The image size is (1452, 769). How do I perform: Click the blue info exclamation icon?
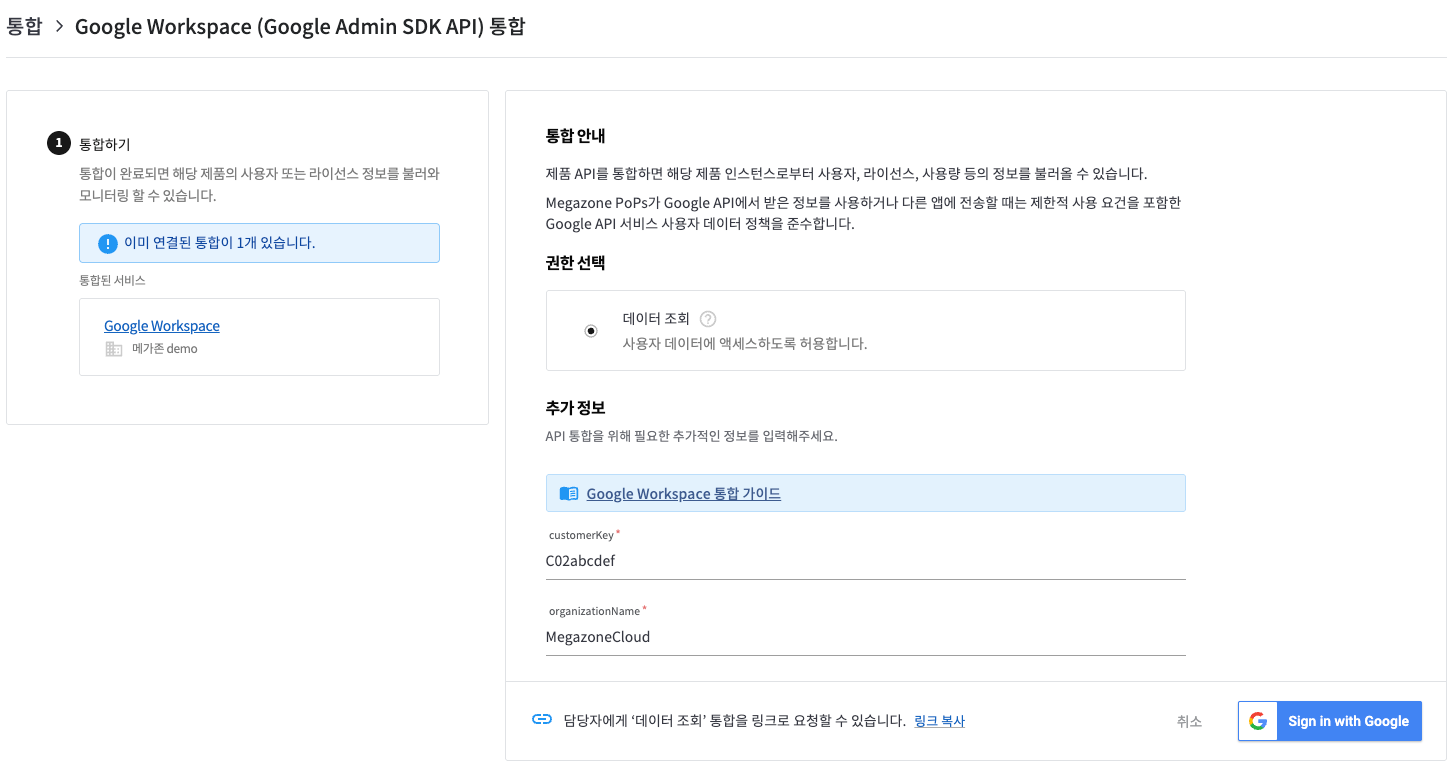coord(108,243)
